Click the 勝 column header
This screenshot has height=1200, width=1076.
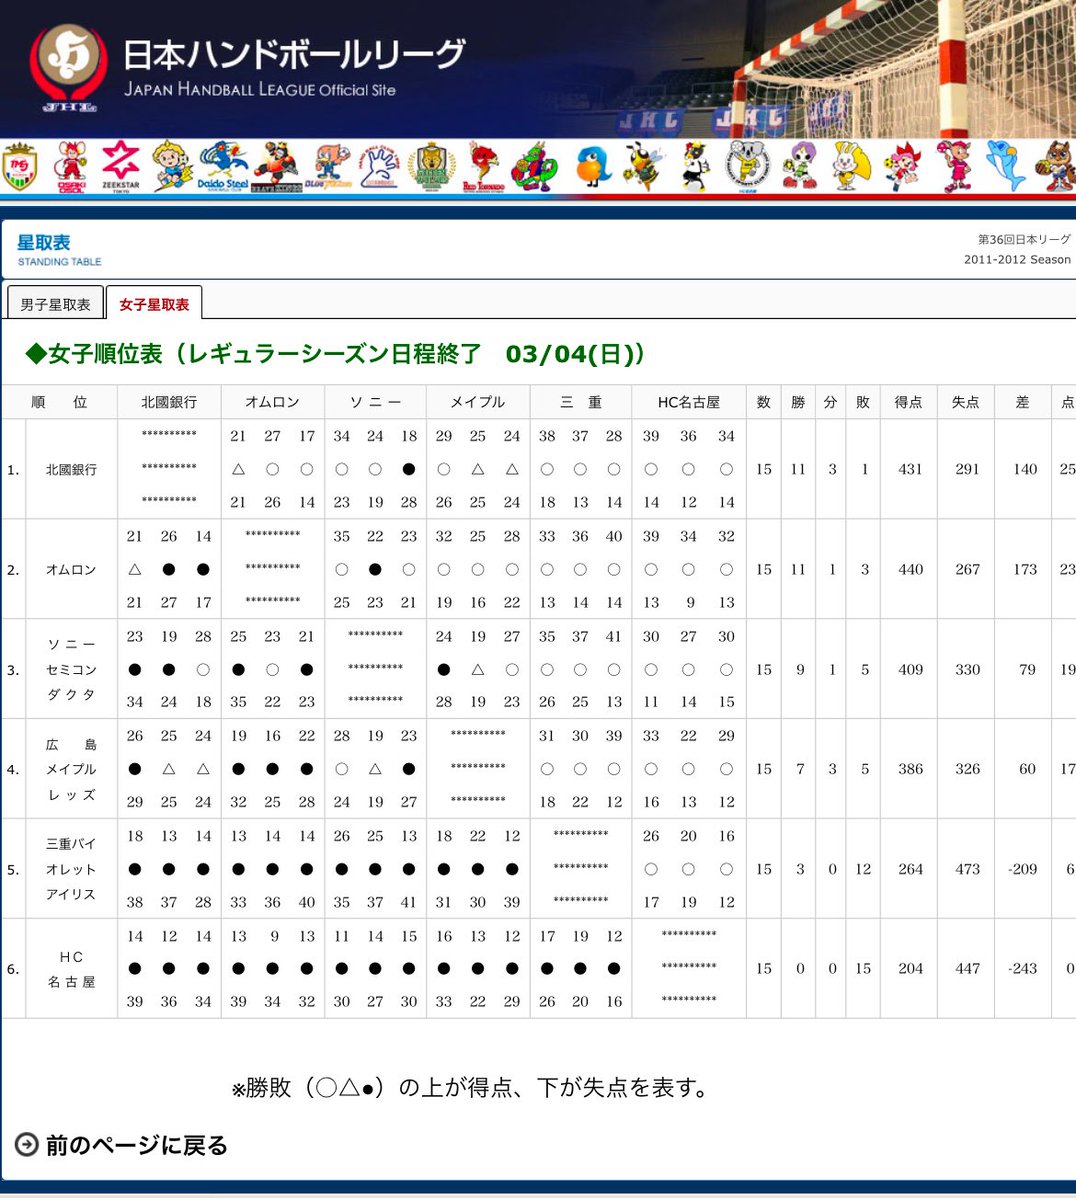pos(798,402)
